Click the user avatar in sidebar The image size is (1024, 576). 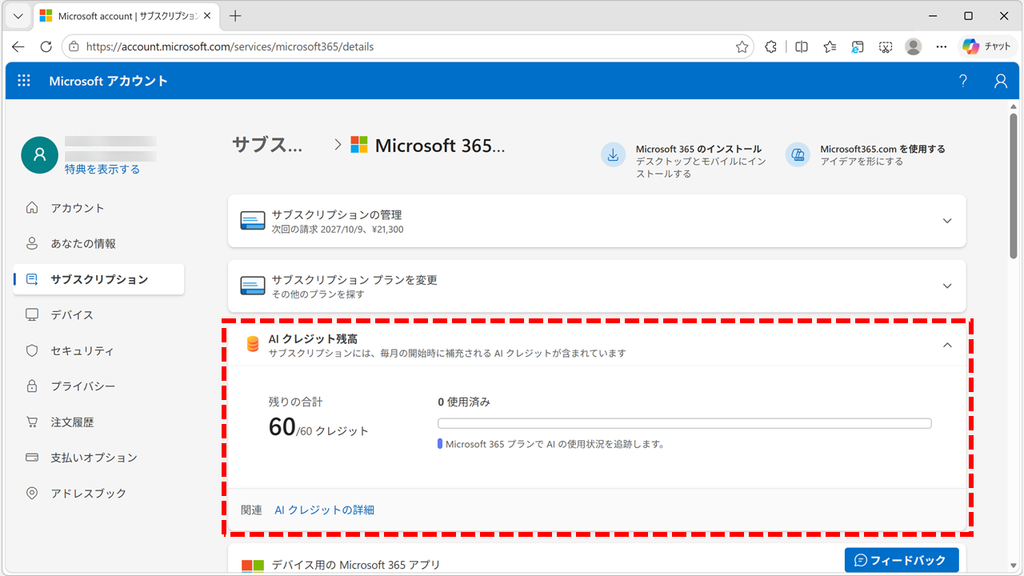click(39, 155)
